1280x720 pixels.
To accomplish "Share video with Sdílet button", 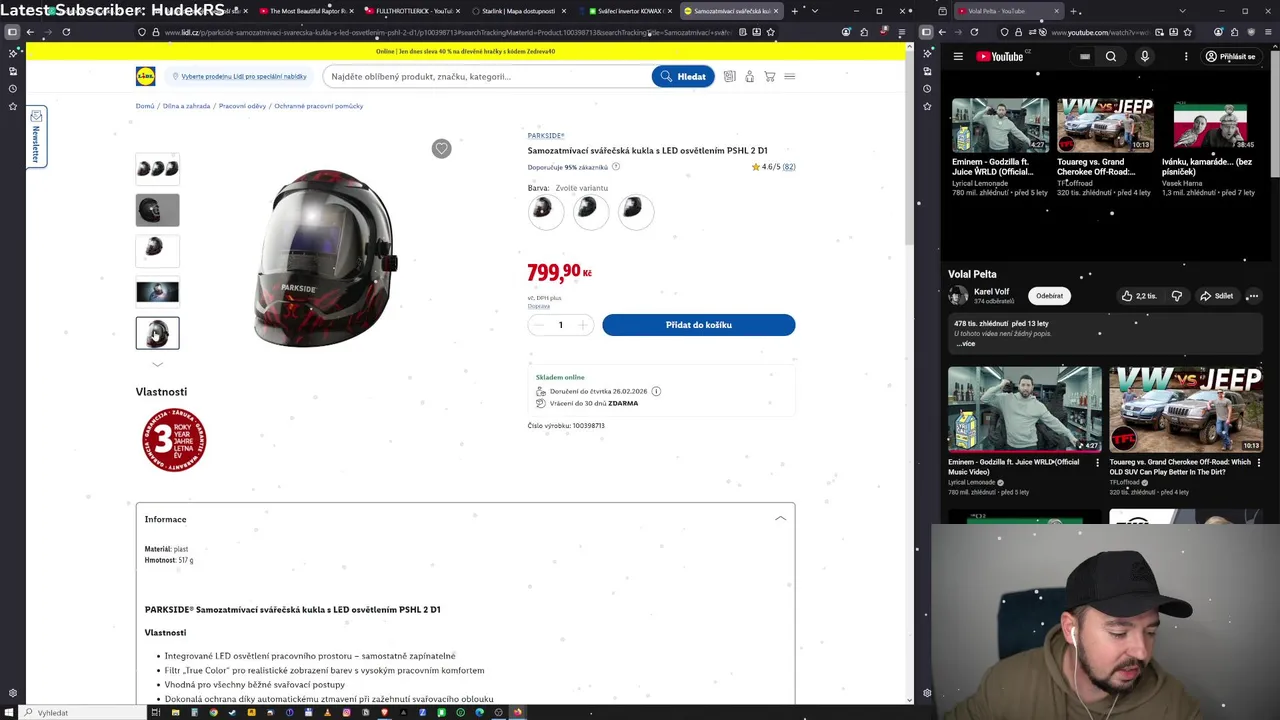I will [1216, 296].
